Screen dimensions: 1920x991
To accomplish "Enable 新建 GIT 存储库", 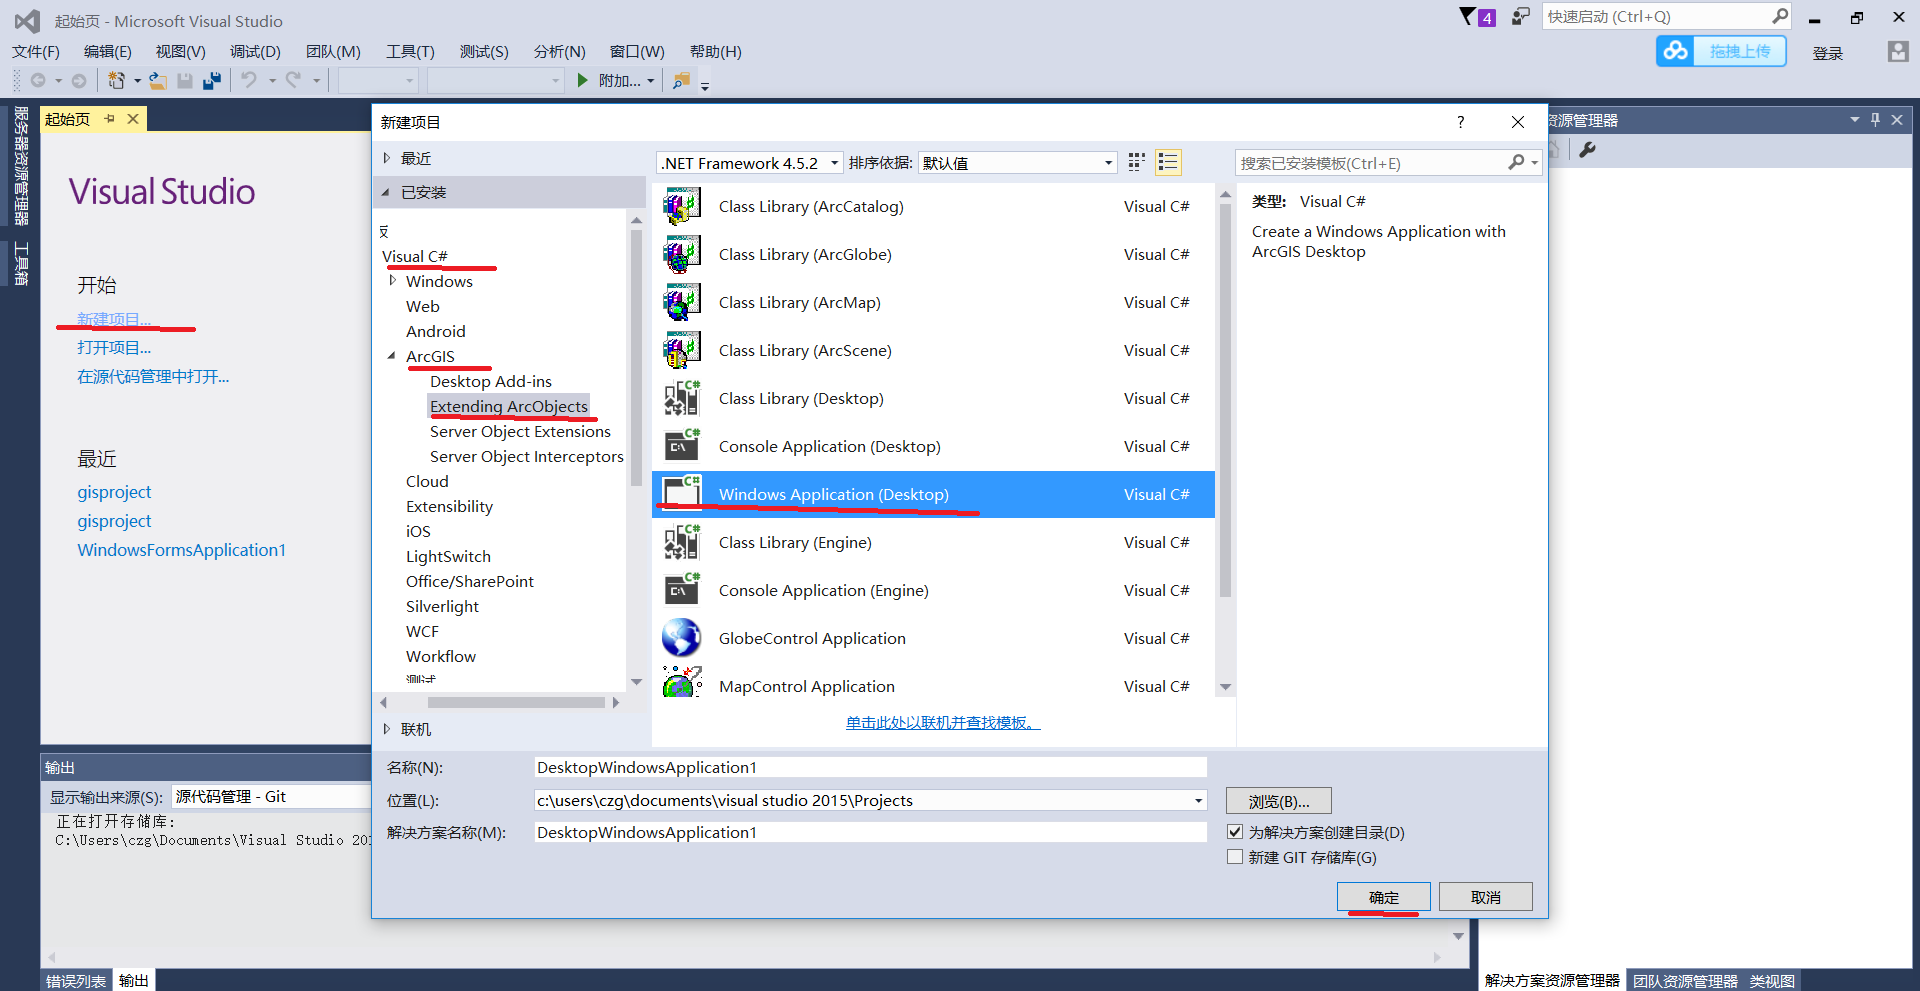I will (1235, 857).
